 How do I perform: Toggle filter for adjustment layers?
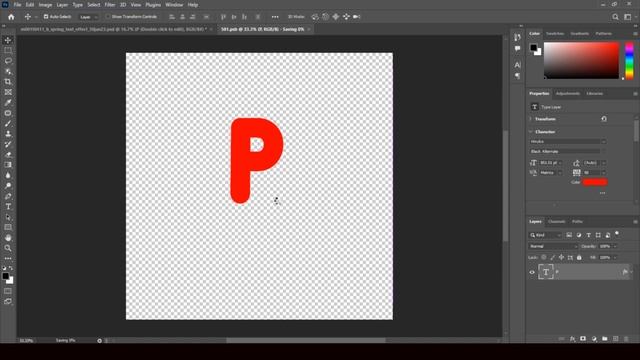pyautogui.click(x=579, y=235)
